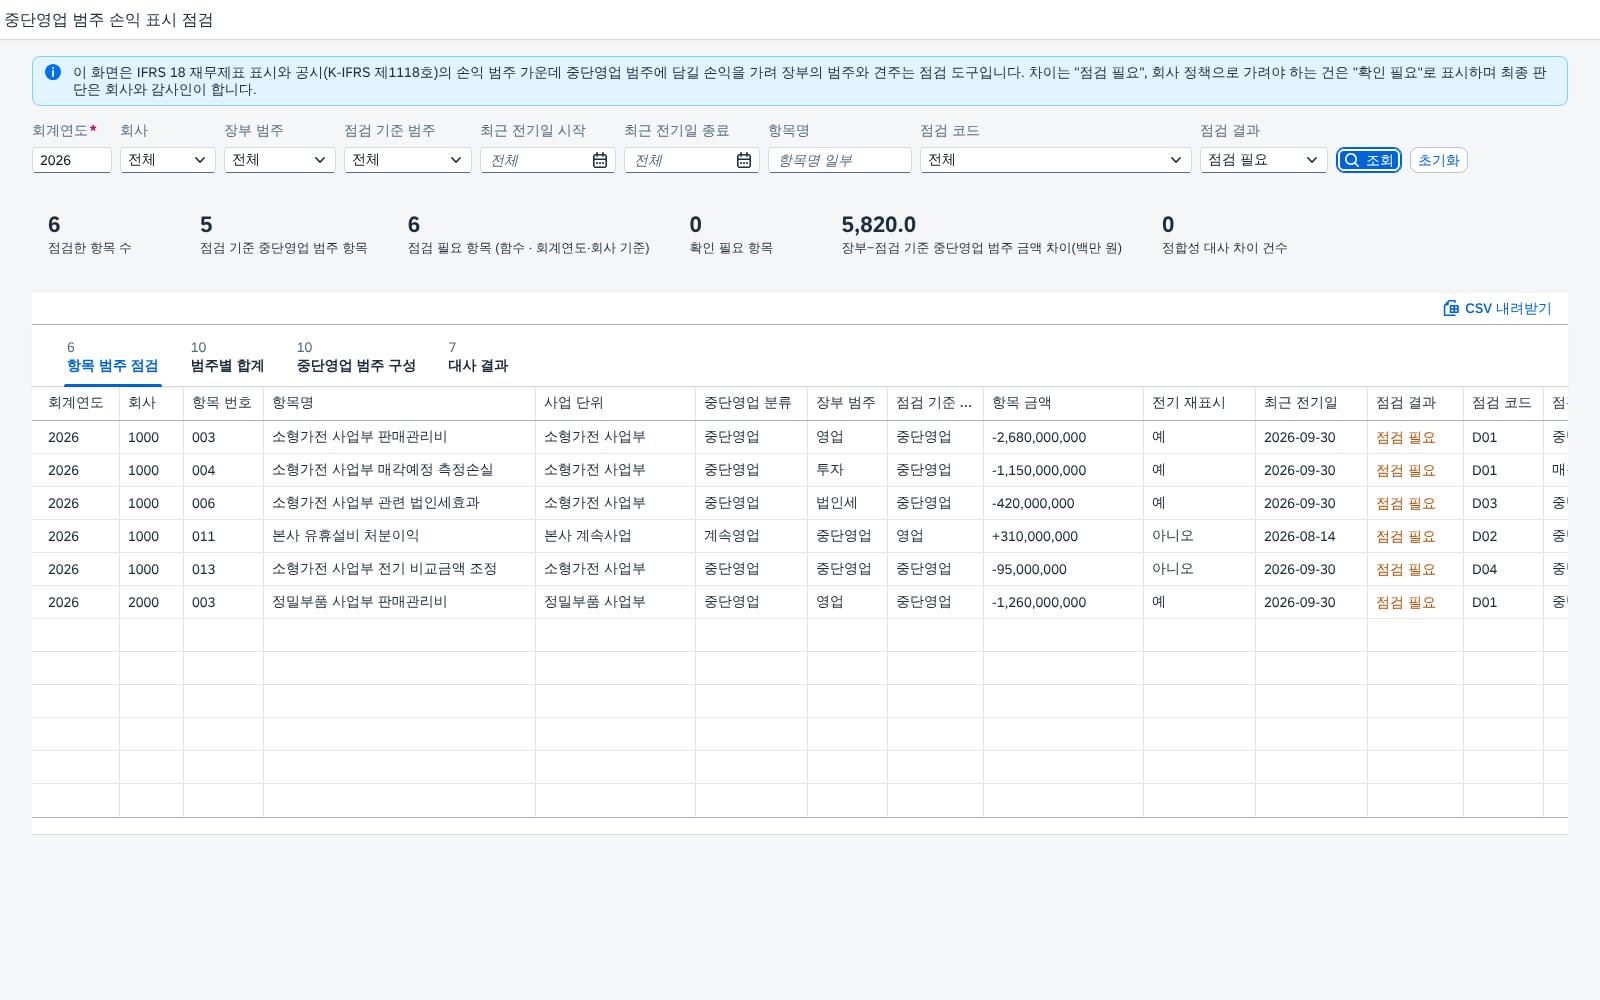
Task: Open calendar picker for 최근 전기일 종료
Action: tap(744, 160)
